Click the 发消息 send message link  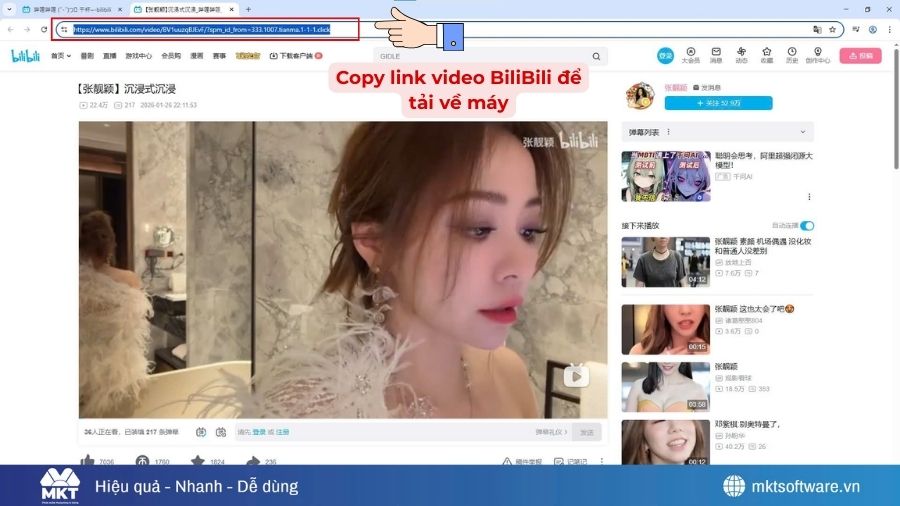tap(707, 88)
